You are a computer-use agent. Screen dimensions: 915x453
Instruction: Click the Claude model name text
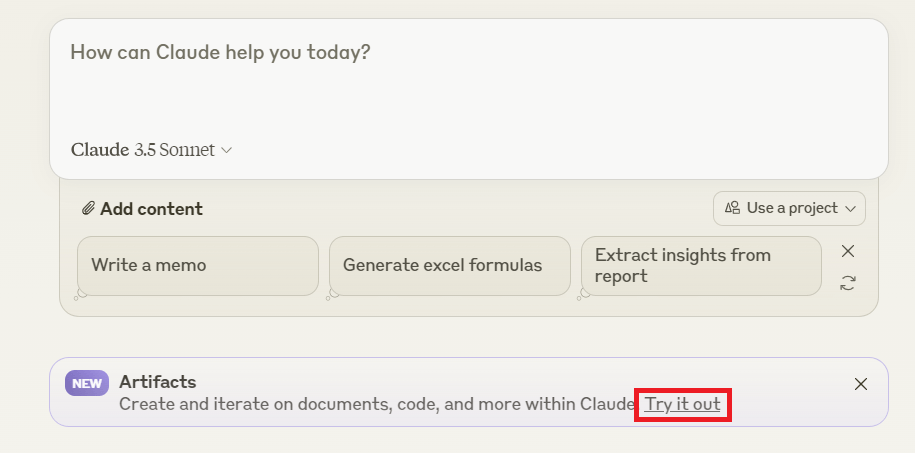[x=143, y=150]
